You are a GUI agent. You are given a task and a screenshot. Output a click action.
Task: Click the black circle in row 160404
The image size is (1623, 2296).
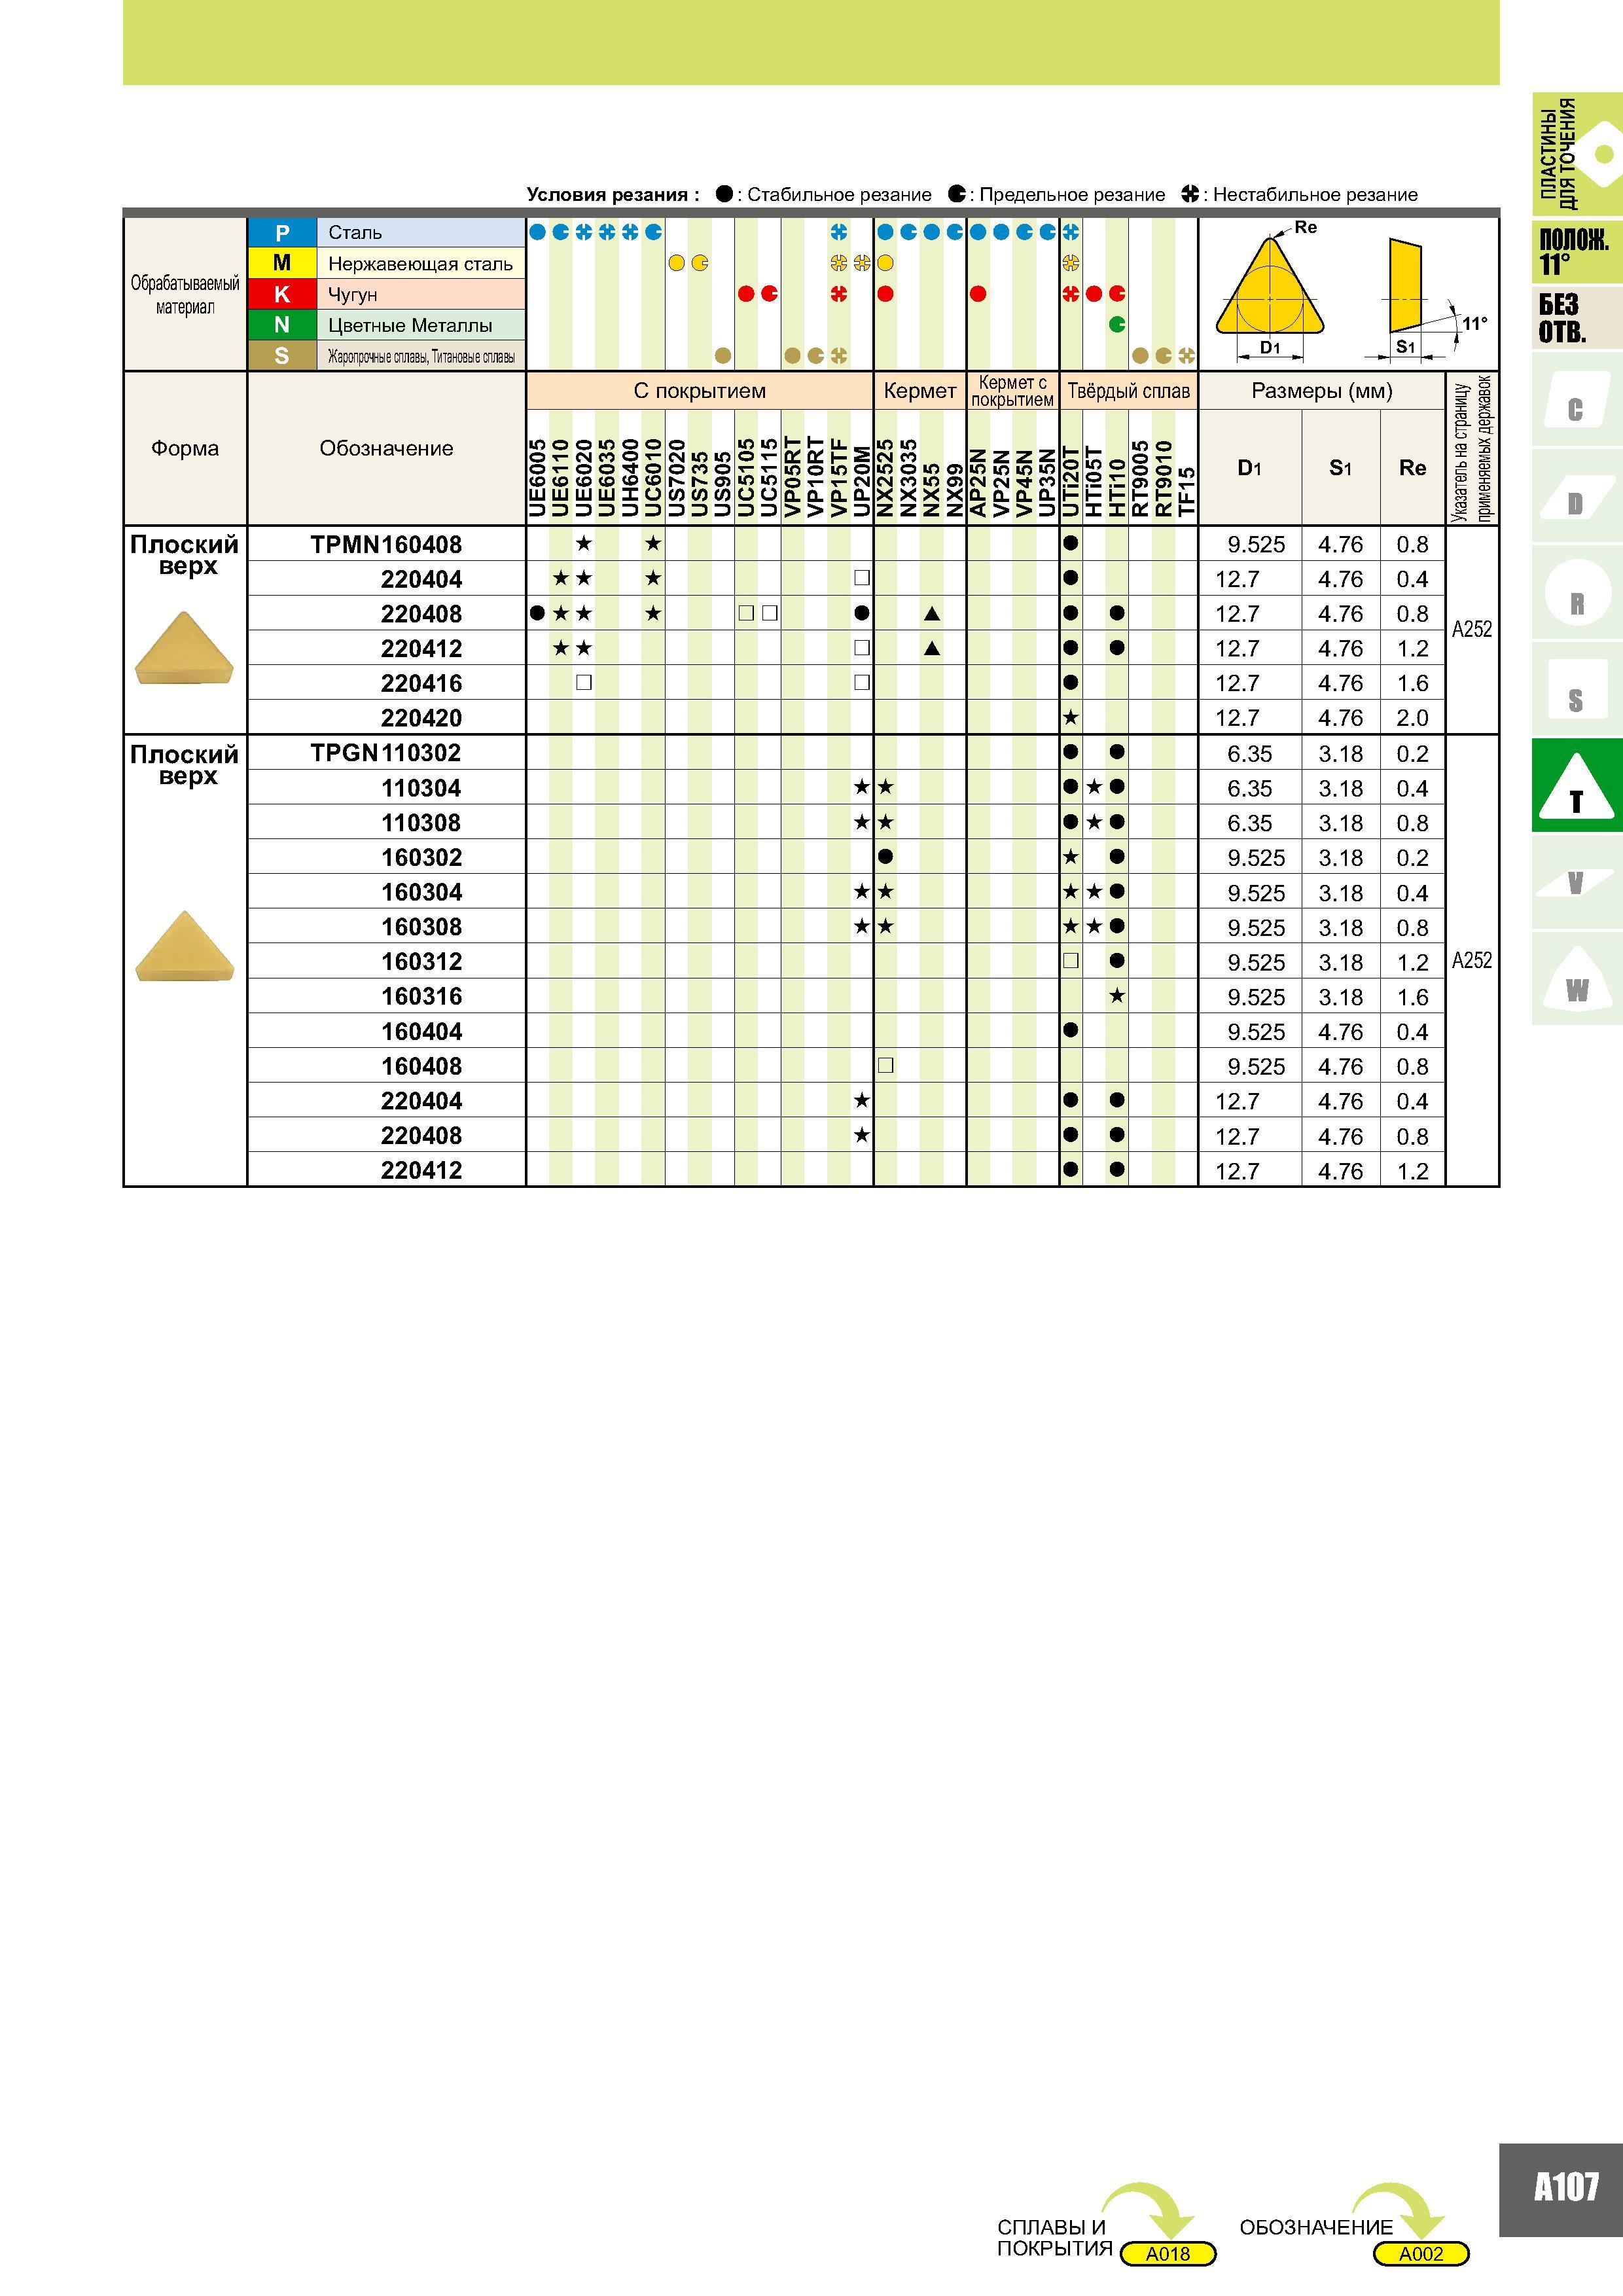click(x=1071, y=1030)
